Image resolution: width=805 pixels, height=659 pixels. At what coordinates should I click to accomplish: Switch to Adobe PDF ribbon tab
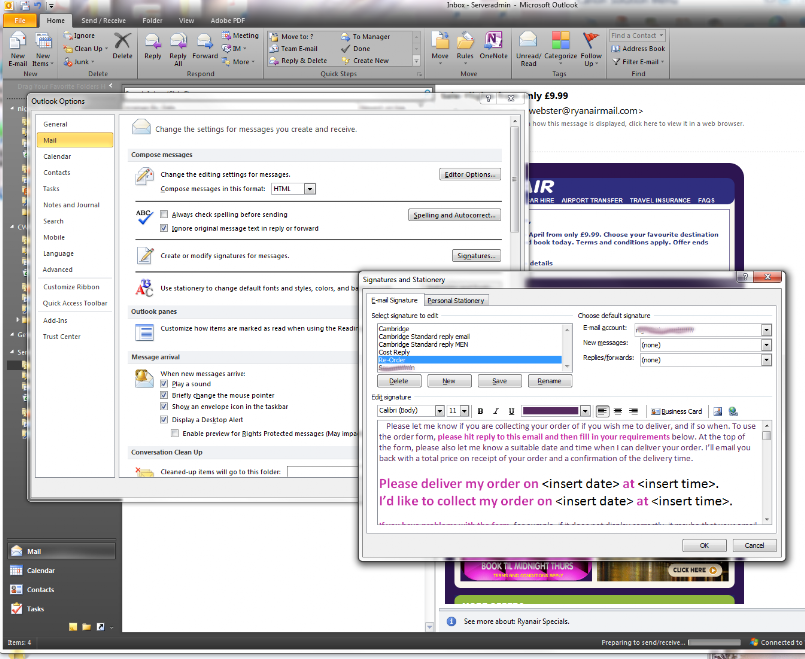(227, 21)
